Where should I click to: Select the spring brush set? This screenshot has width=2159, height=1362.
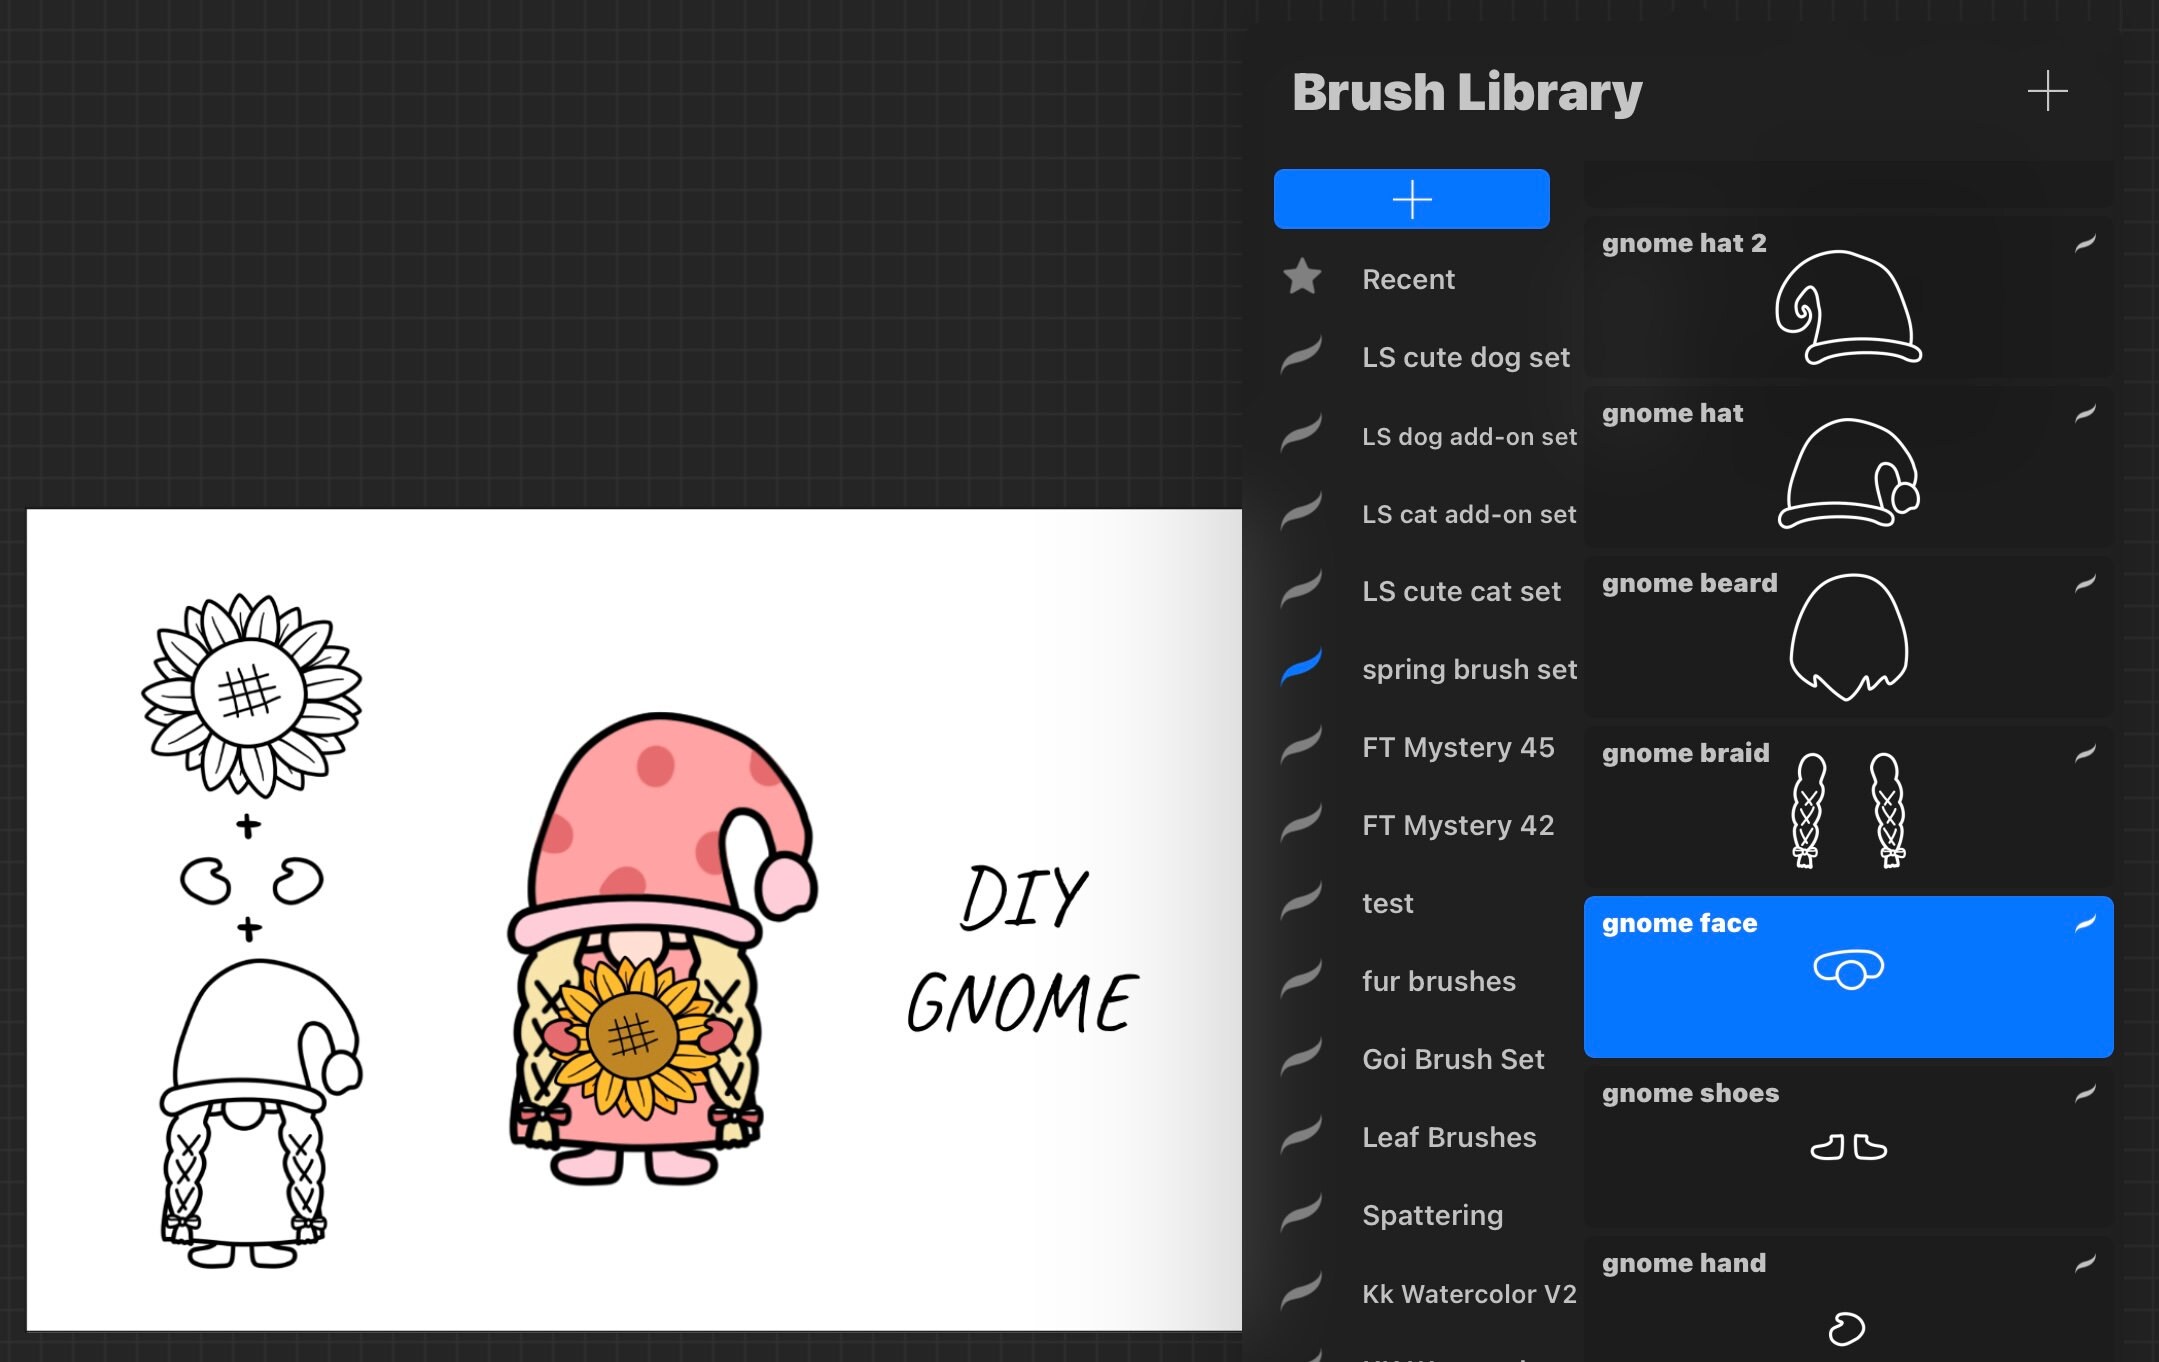[x=1428, y=669]
